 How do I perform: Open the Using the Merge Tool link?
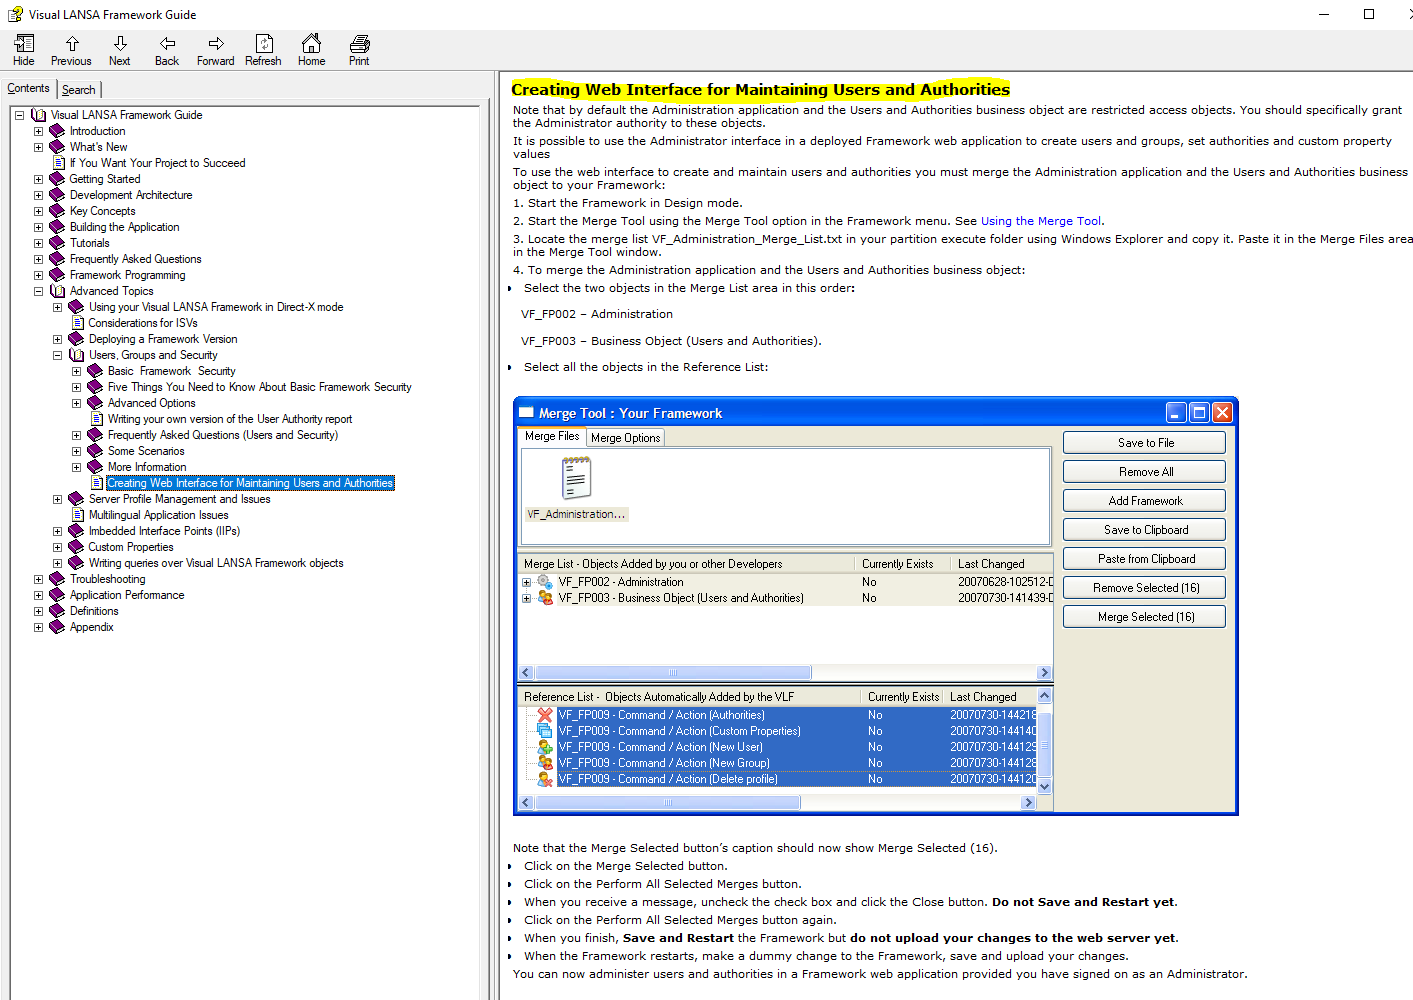1040,221
